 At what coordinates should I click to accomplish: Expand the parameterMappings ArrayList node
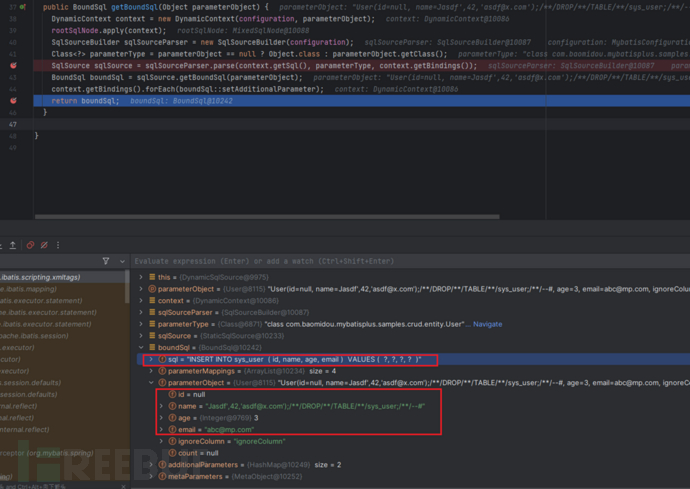click(151, 370)
